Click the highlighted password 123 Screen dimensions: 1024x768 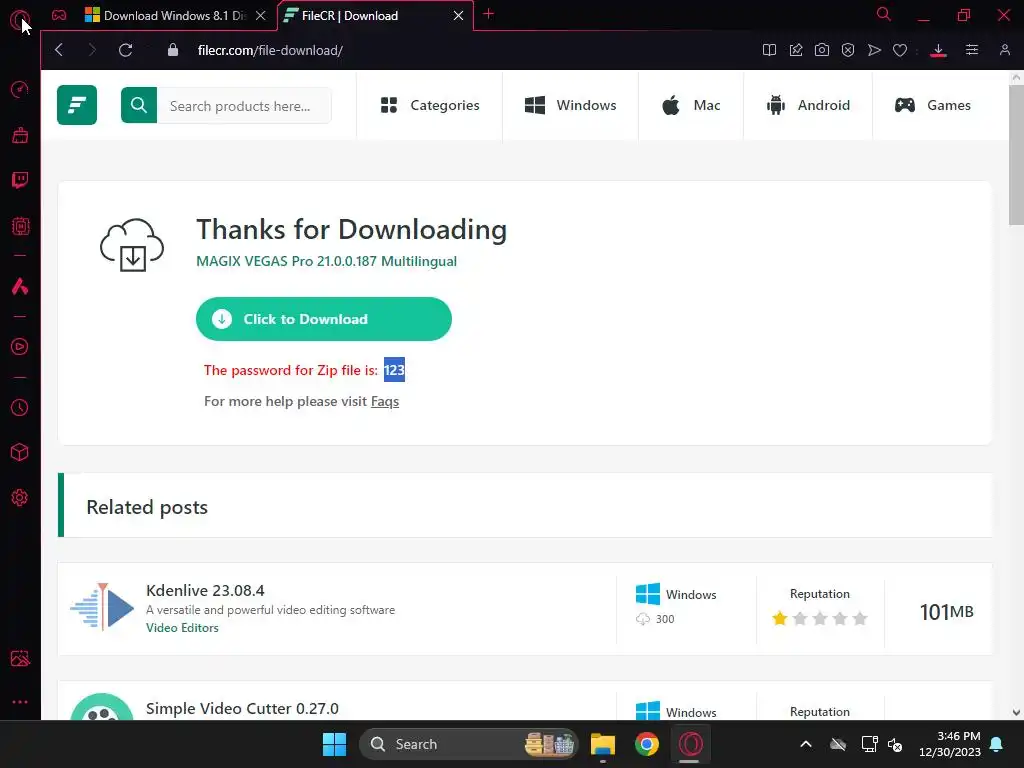[394, 370]
